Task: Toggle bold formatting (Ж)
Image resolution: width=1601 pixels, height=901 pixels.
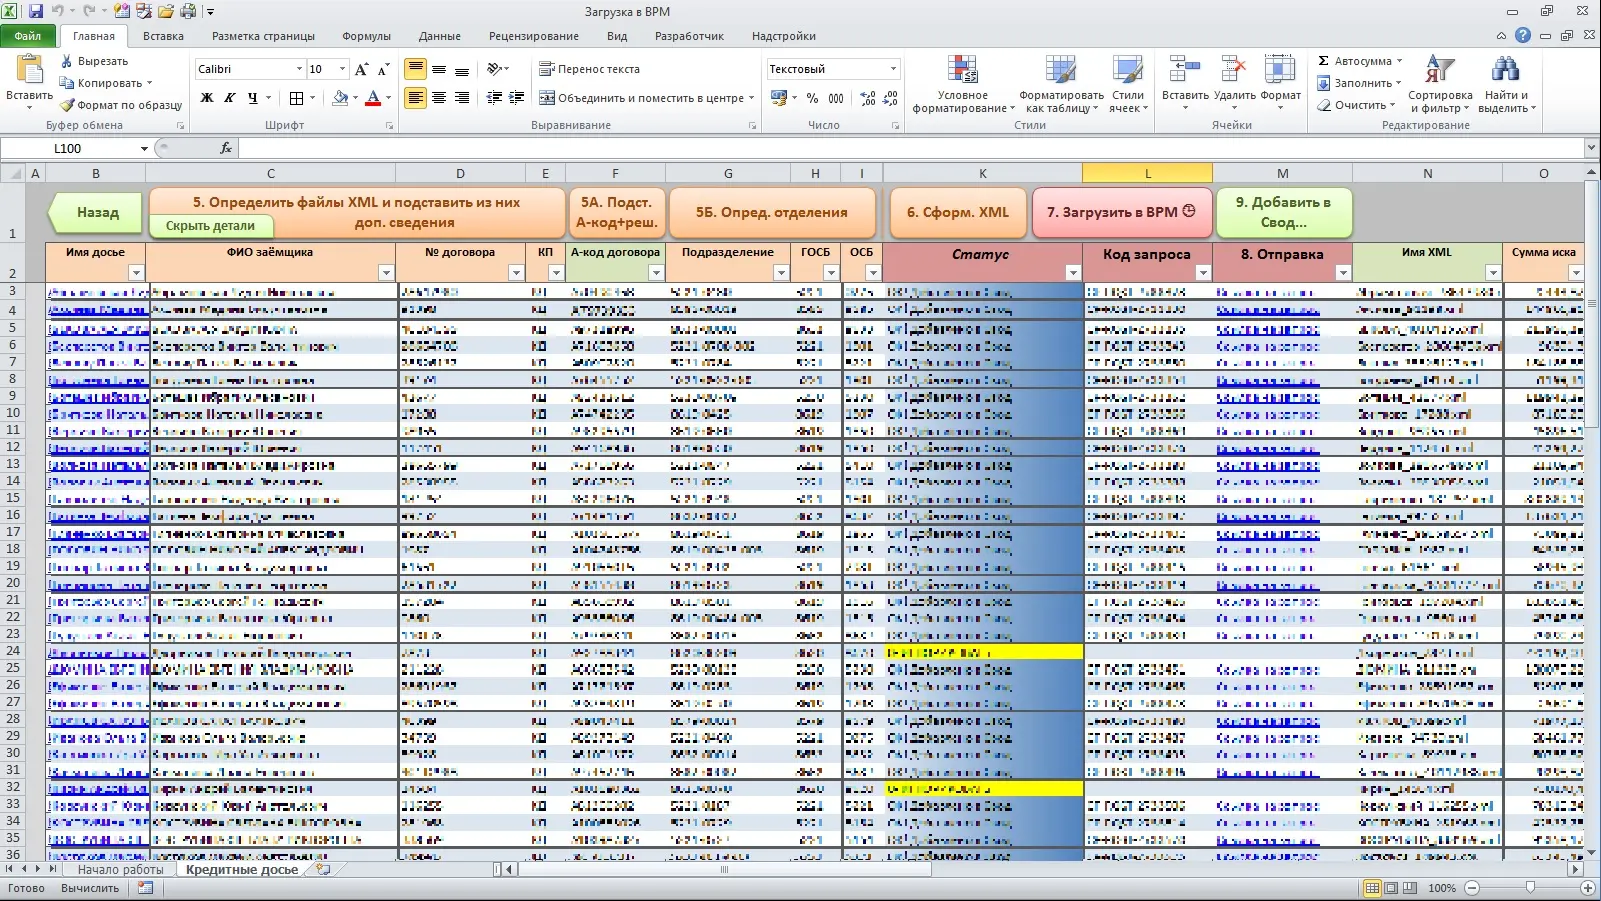Action: click(x=207, y=98)
